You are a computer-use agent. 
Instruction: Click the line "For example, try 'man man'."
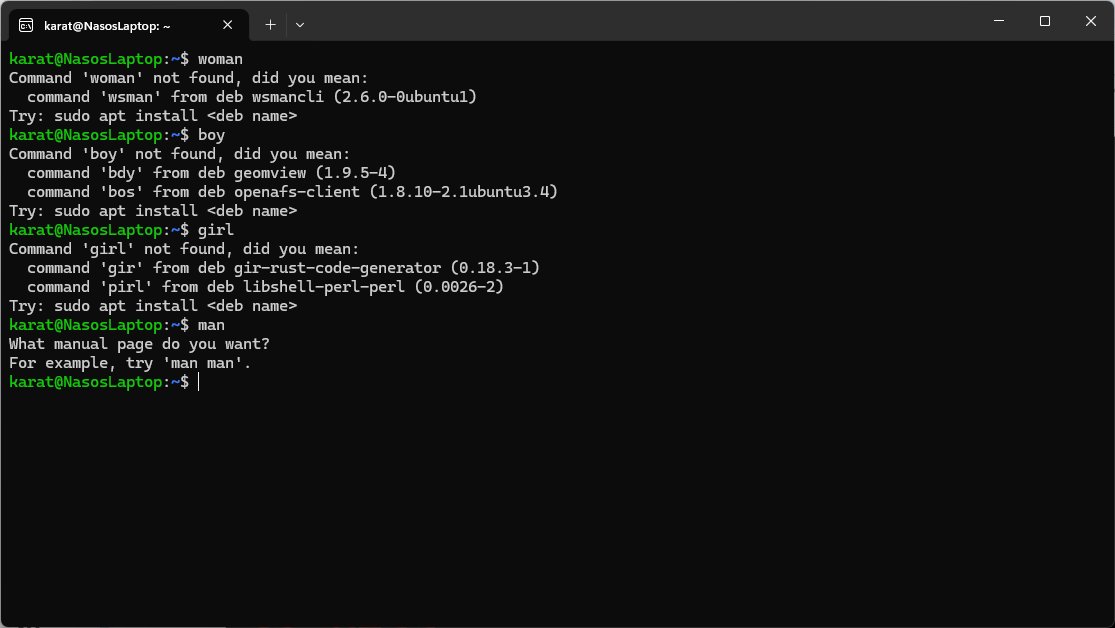[130, 363]
